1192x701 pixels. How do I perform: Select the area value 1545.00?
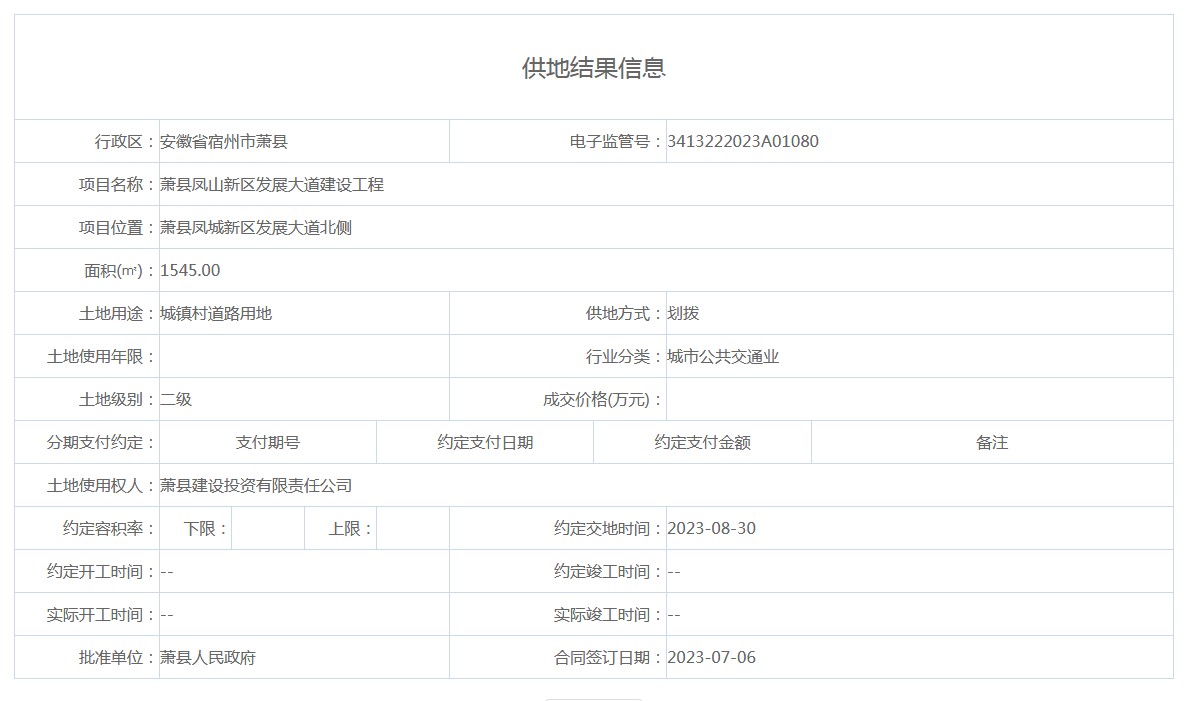point(190,271)
